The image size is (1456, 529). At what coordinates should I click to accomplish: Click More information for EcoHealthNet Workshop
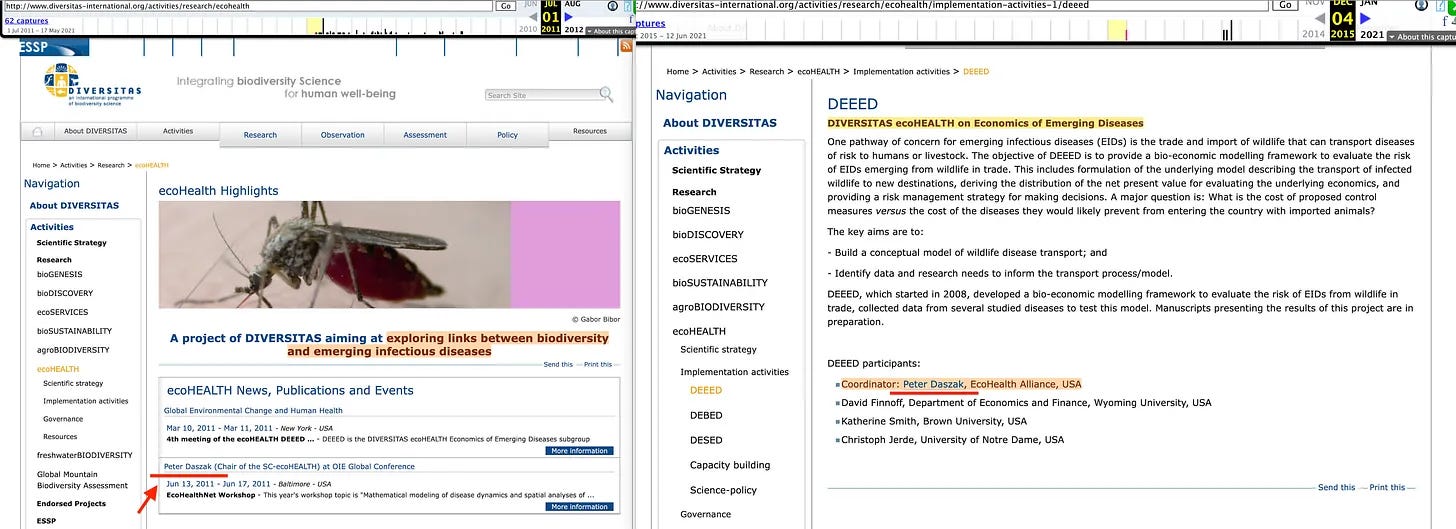pyautogui.click(x=580, y=507)
